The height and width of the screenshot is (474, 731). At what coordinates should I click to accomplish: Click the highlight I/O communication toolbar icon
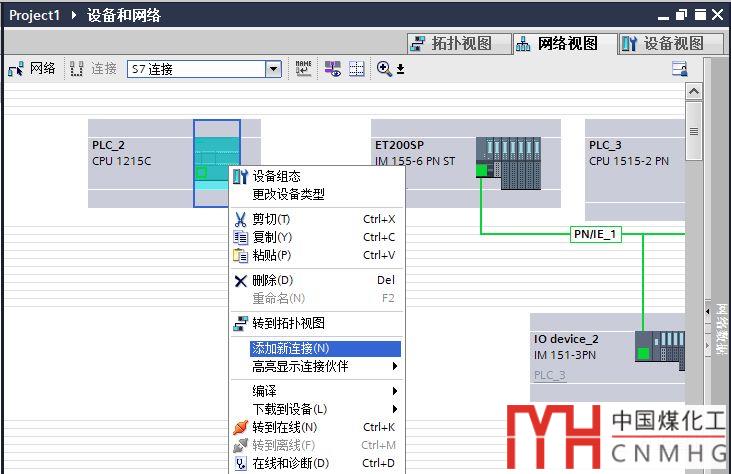coord(333,69)
